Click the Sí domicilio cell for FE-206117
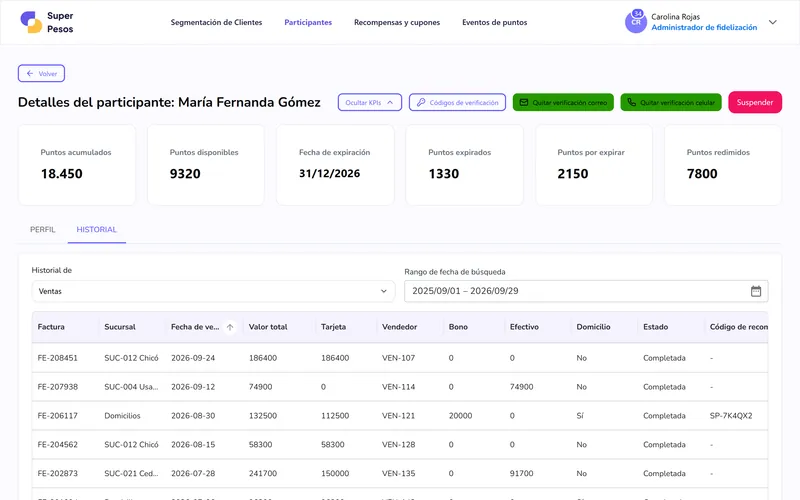800x500 pixels. tap(580, 416)
